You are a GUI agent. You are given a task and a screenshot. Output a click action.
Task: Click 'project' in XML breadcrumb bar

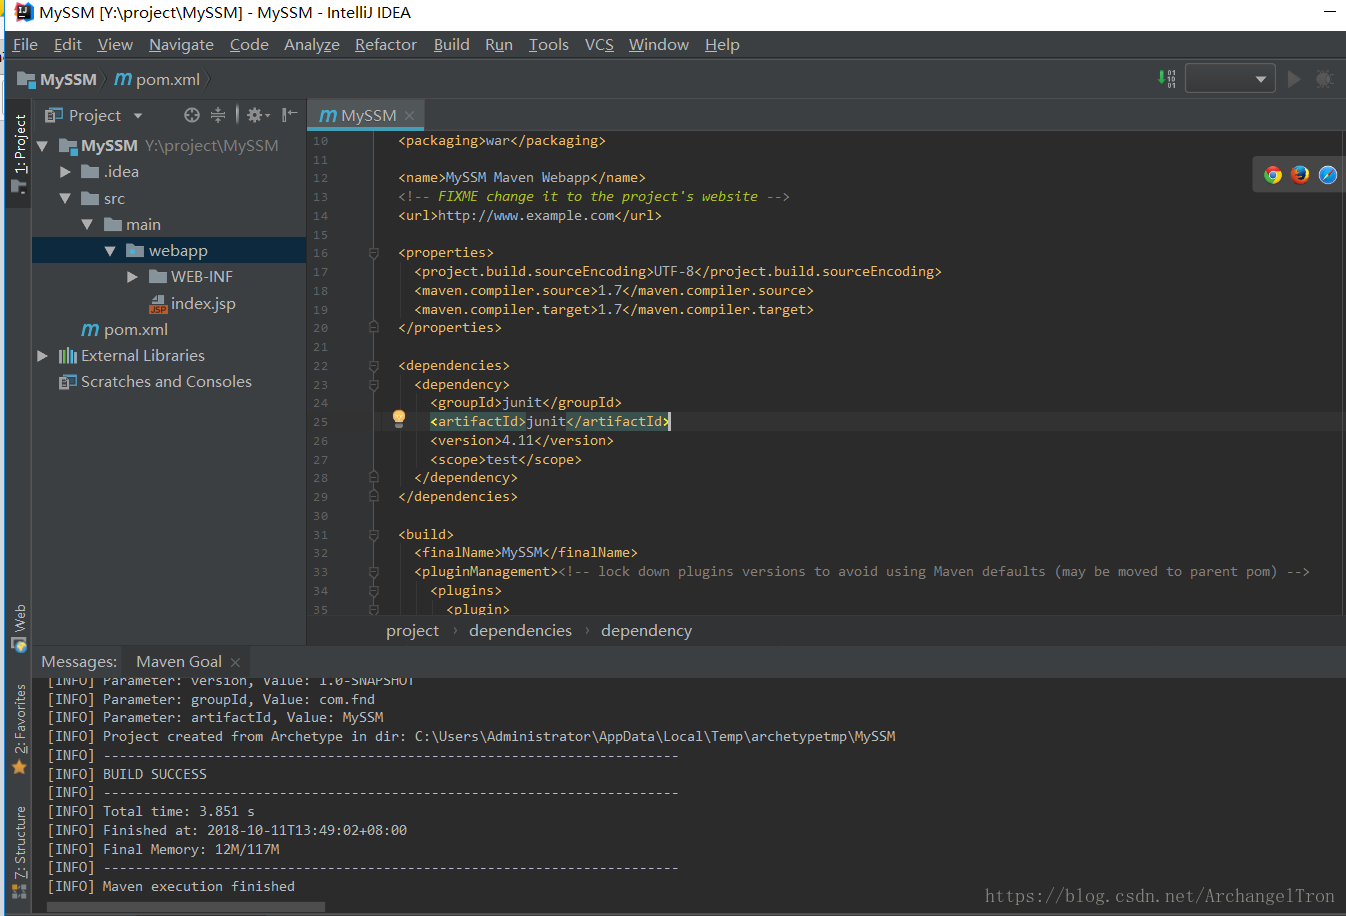(412, 630)
